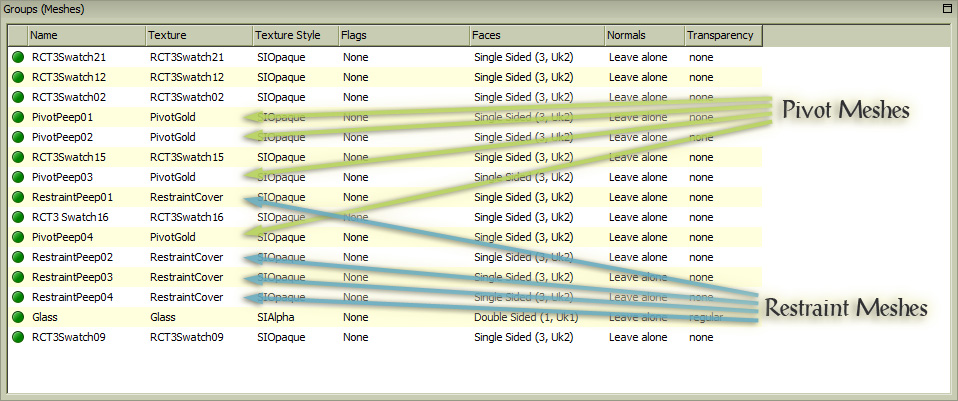Click the Transparency column header

coord(723,35)
